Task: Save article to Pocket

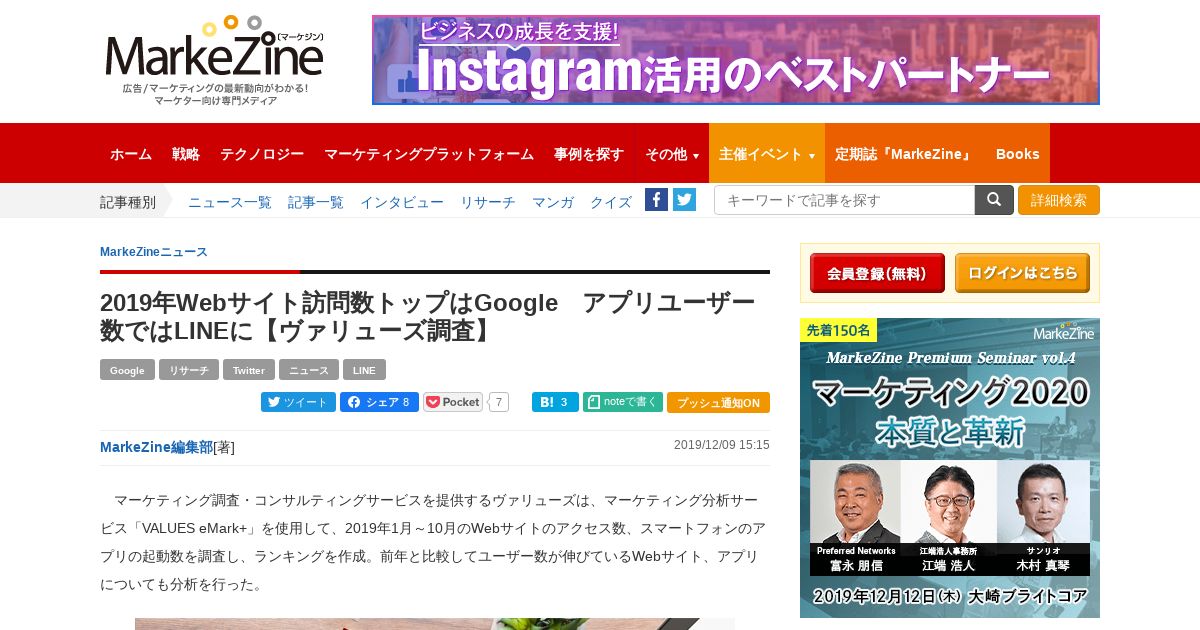Action: pos(454,402)
